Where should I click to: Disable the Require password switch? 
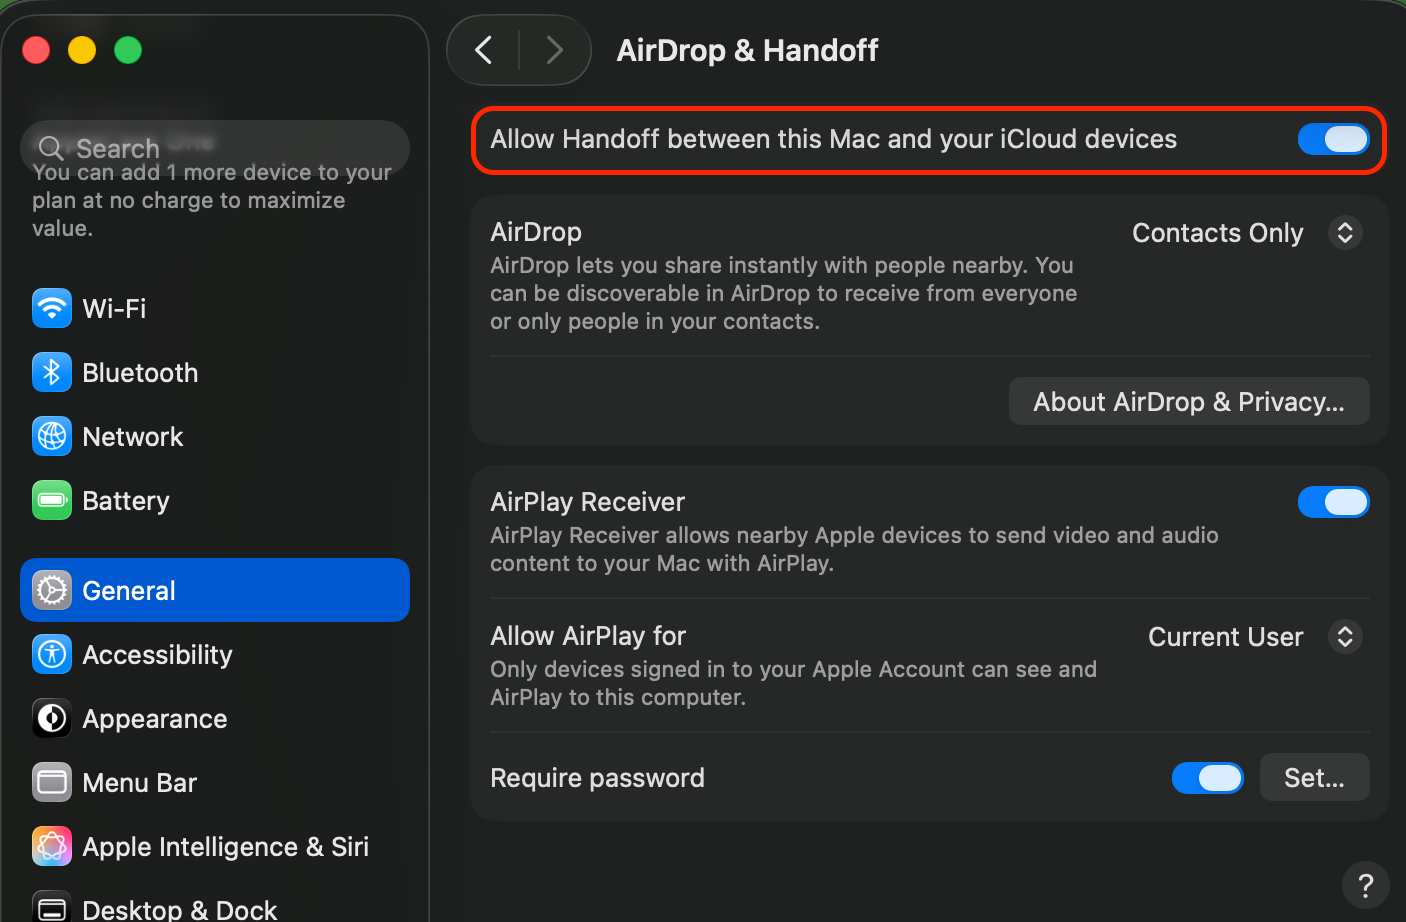[1208, 778]
